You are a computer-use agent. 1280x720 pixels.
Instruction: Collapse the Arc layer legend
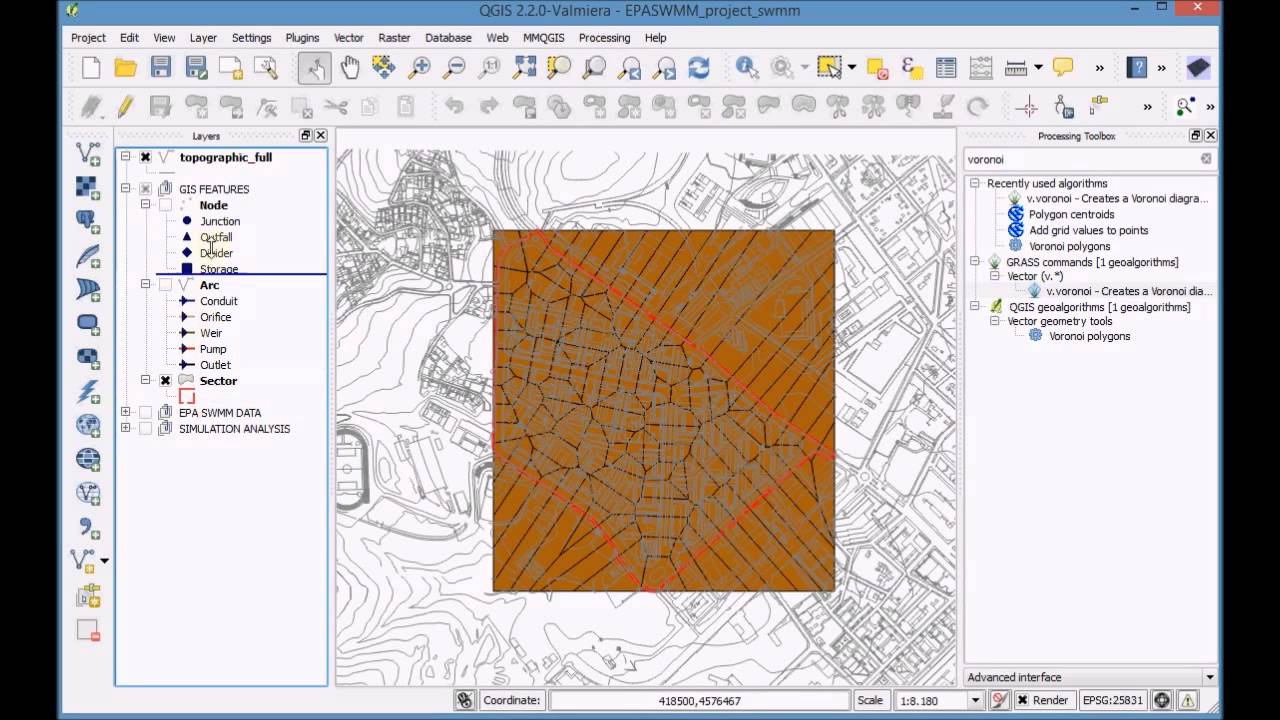pyautogui.click(x=145, y=285)
